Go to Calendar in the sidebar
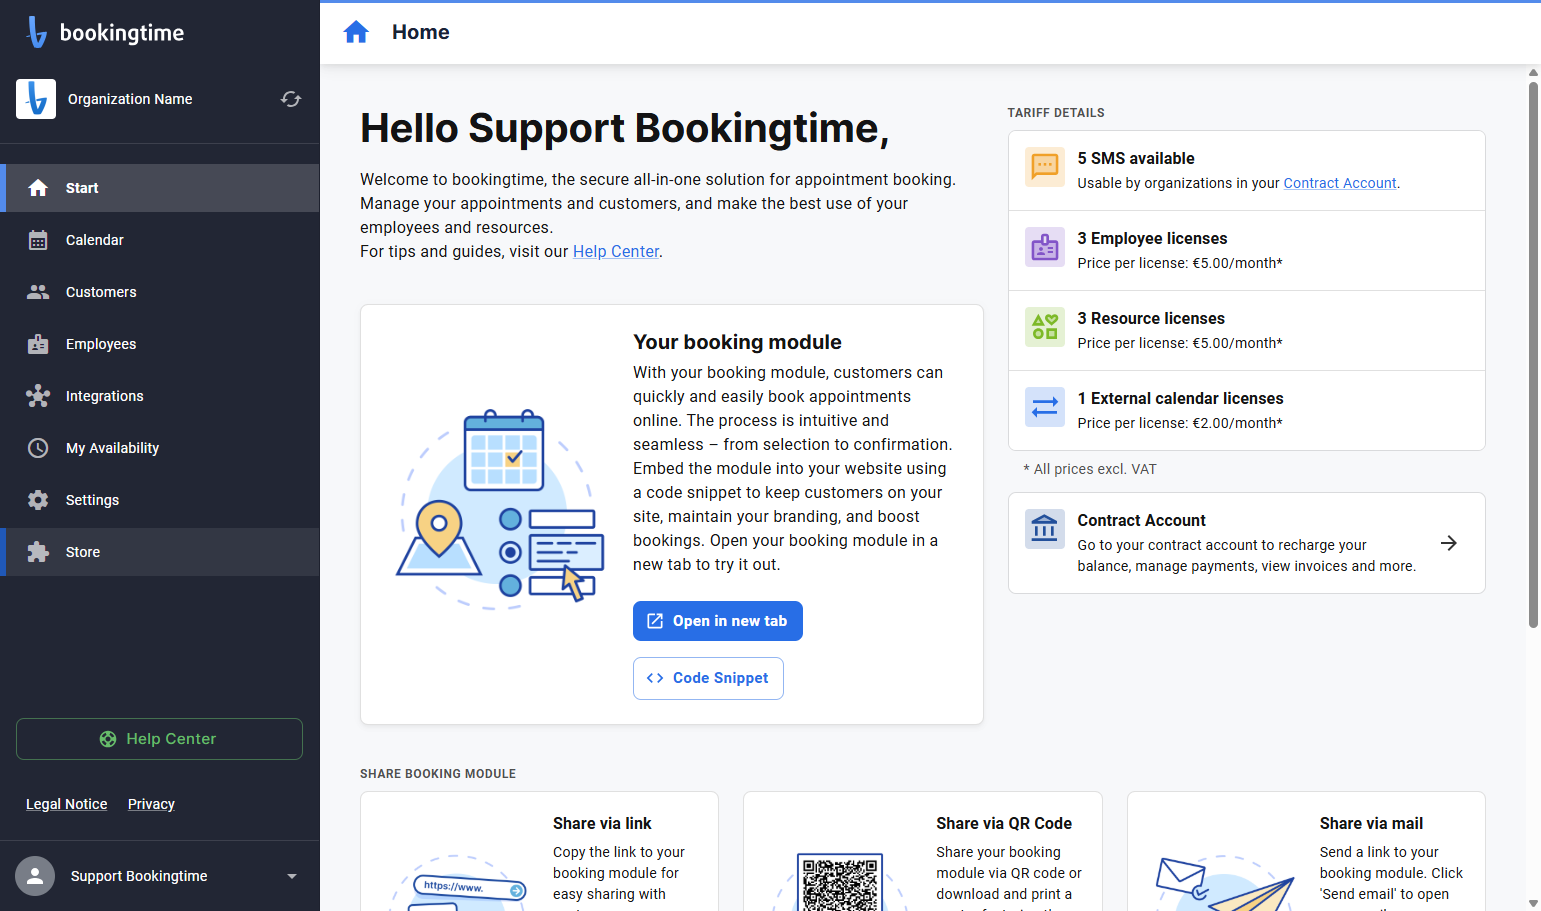1541x911 pixels. point(160,240)
